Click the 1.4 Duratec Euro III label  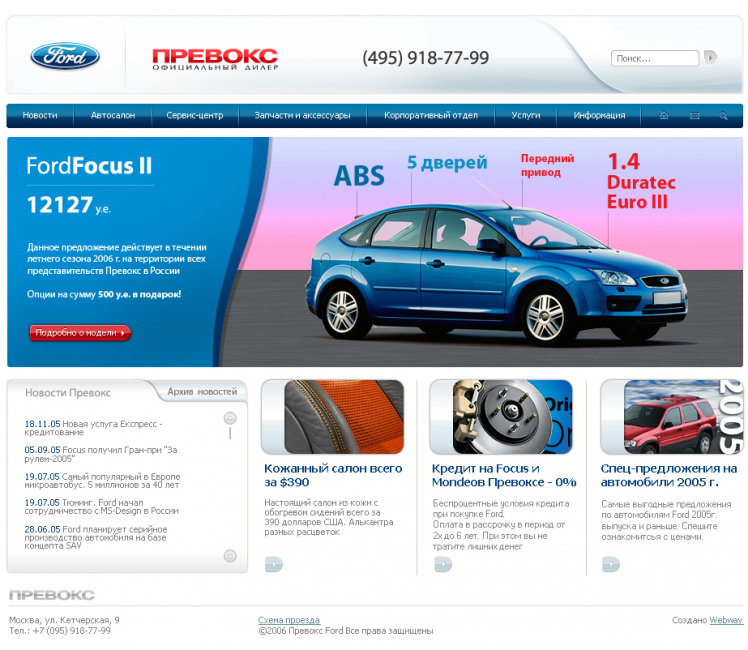pos(641,181)
